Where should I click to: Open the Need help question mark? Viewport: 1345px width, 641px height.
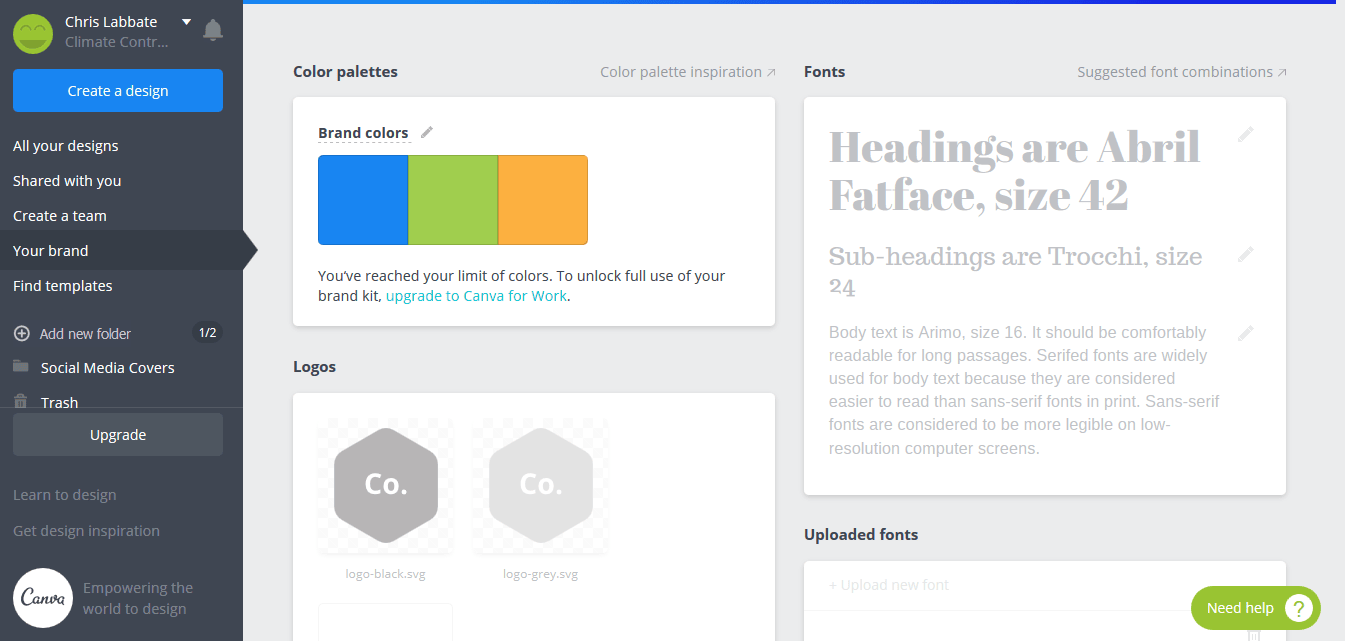[1299, 608]
